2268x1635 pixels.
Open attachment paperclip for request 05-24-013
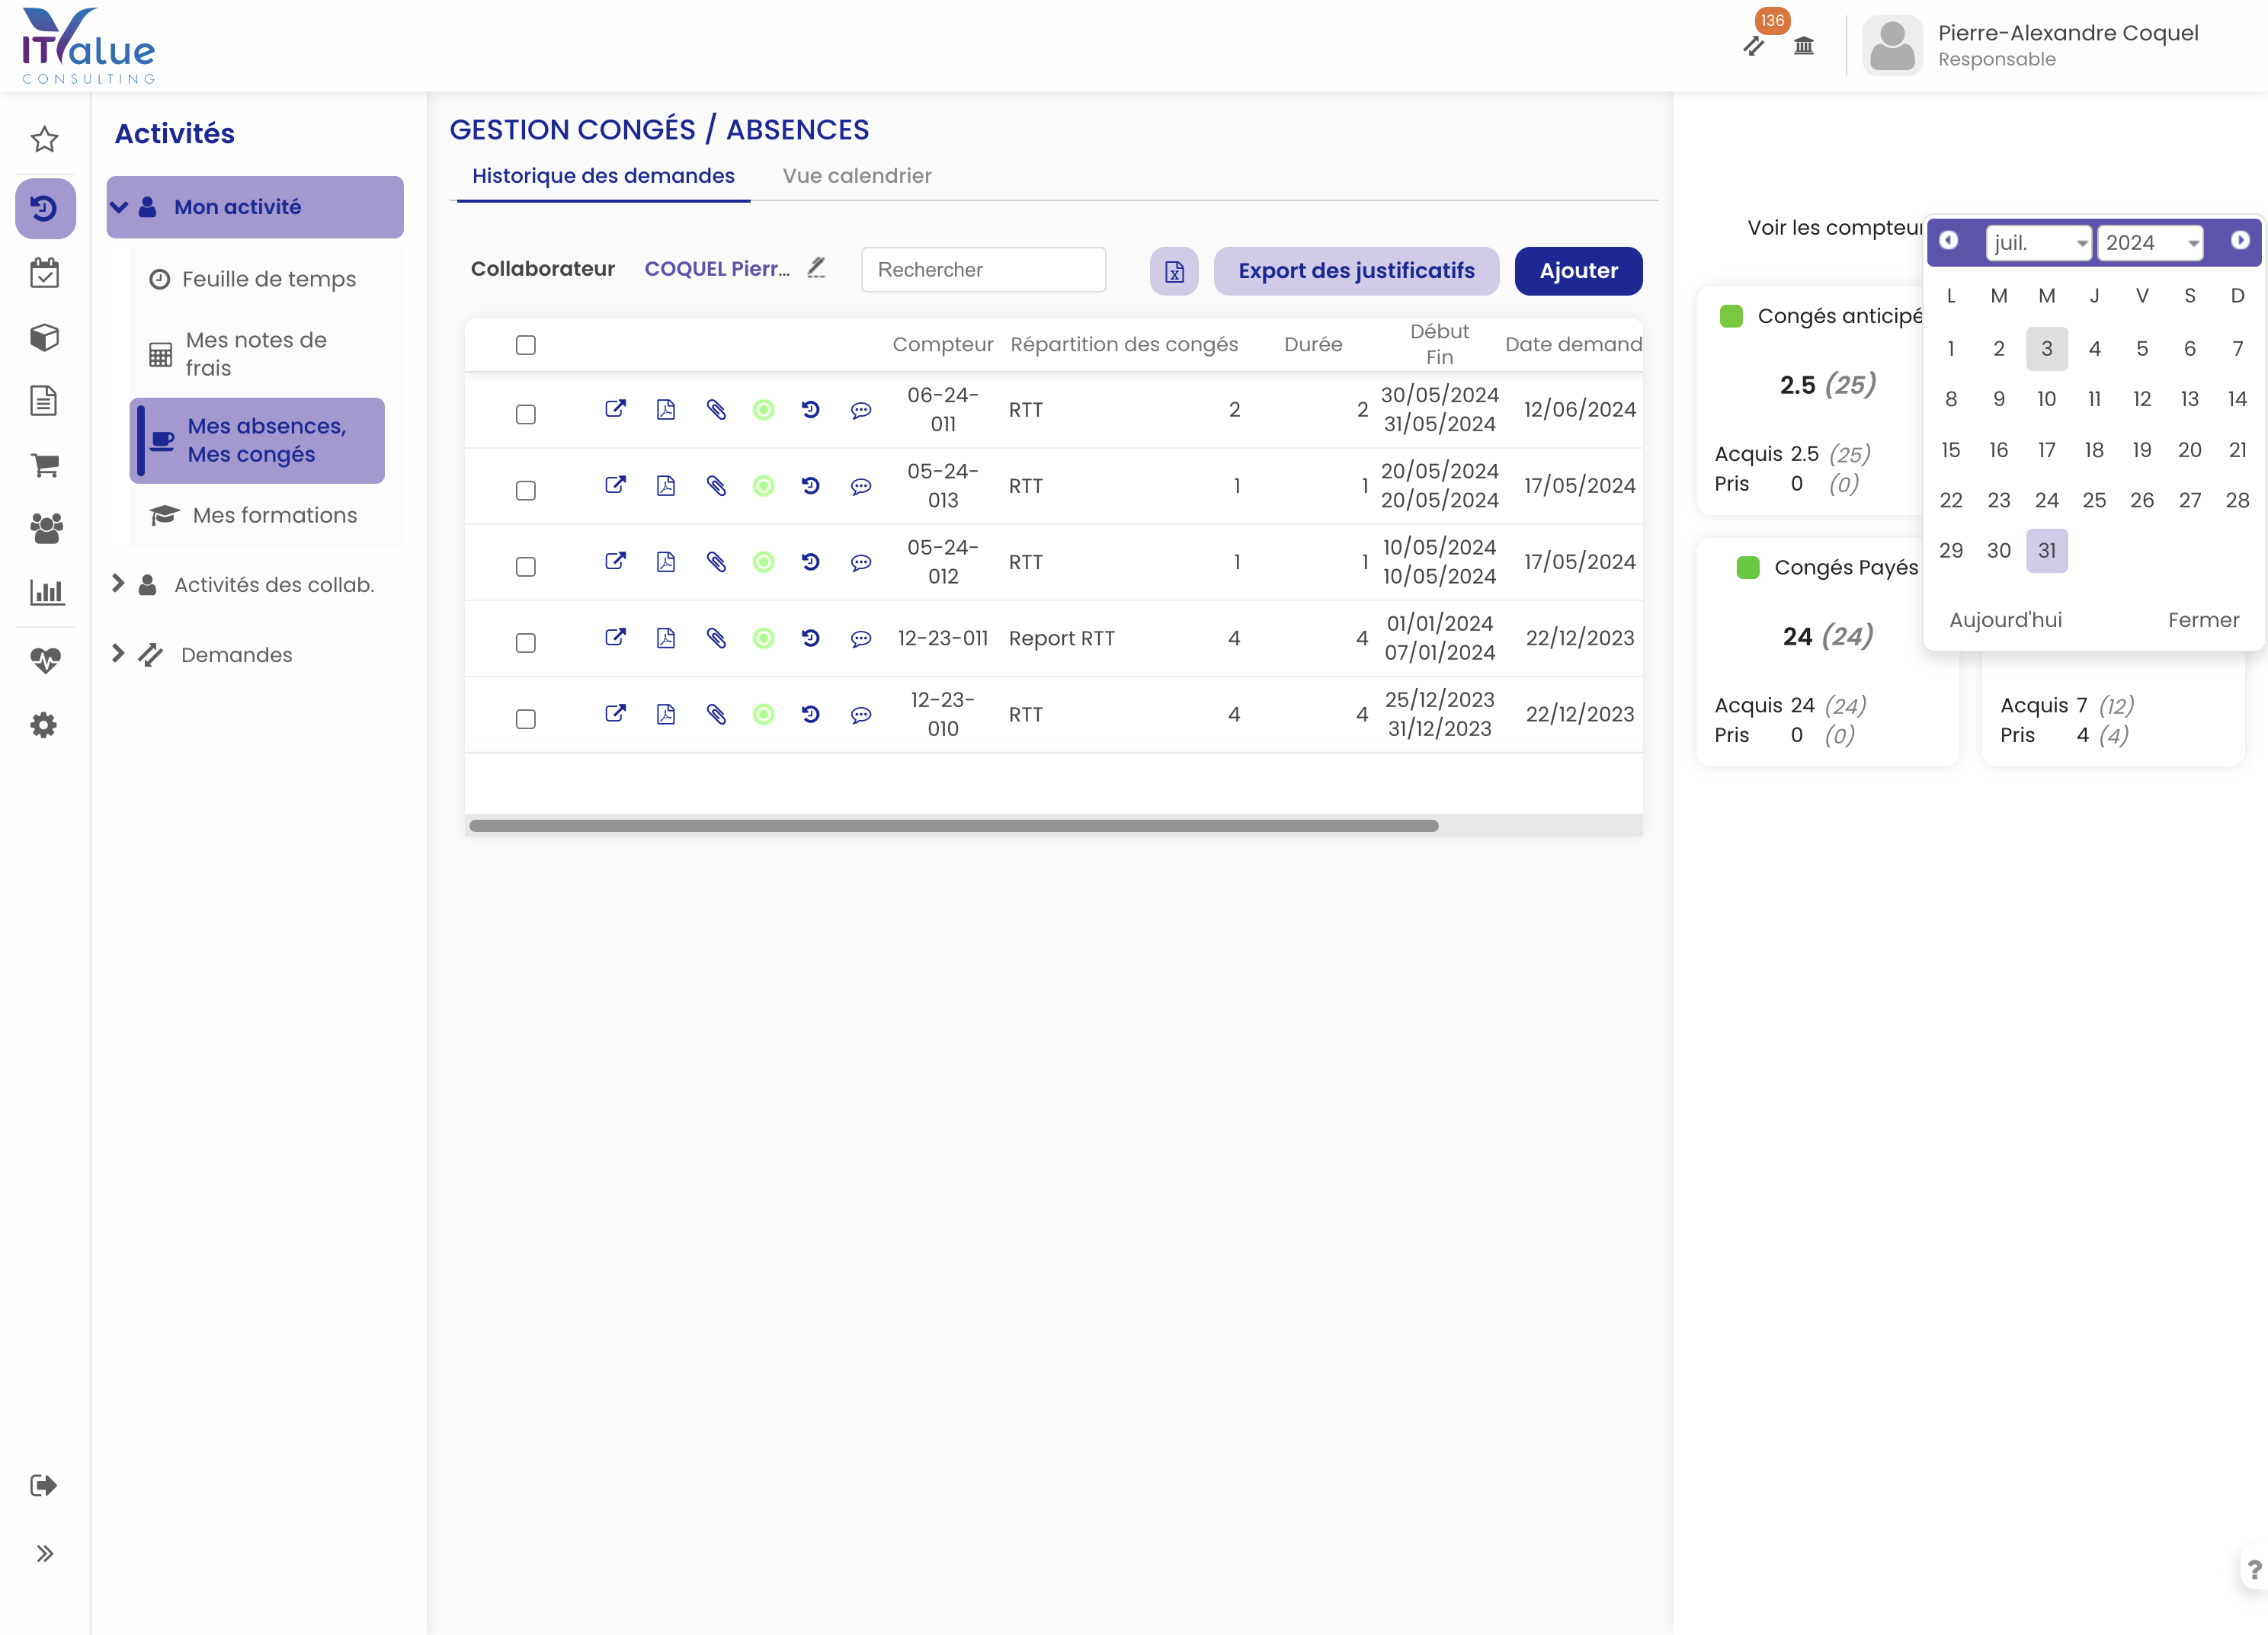pyautogui.click(x=716, y=486)
